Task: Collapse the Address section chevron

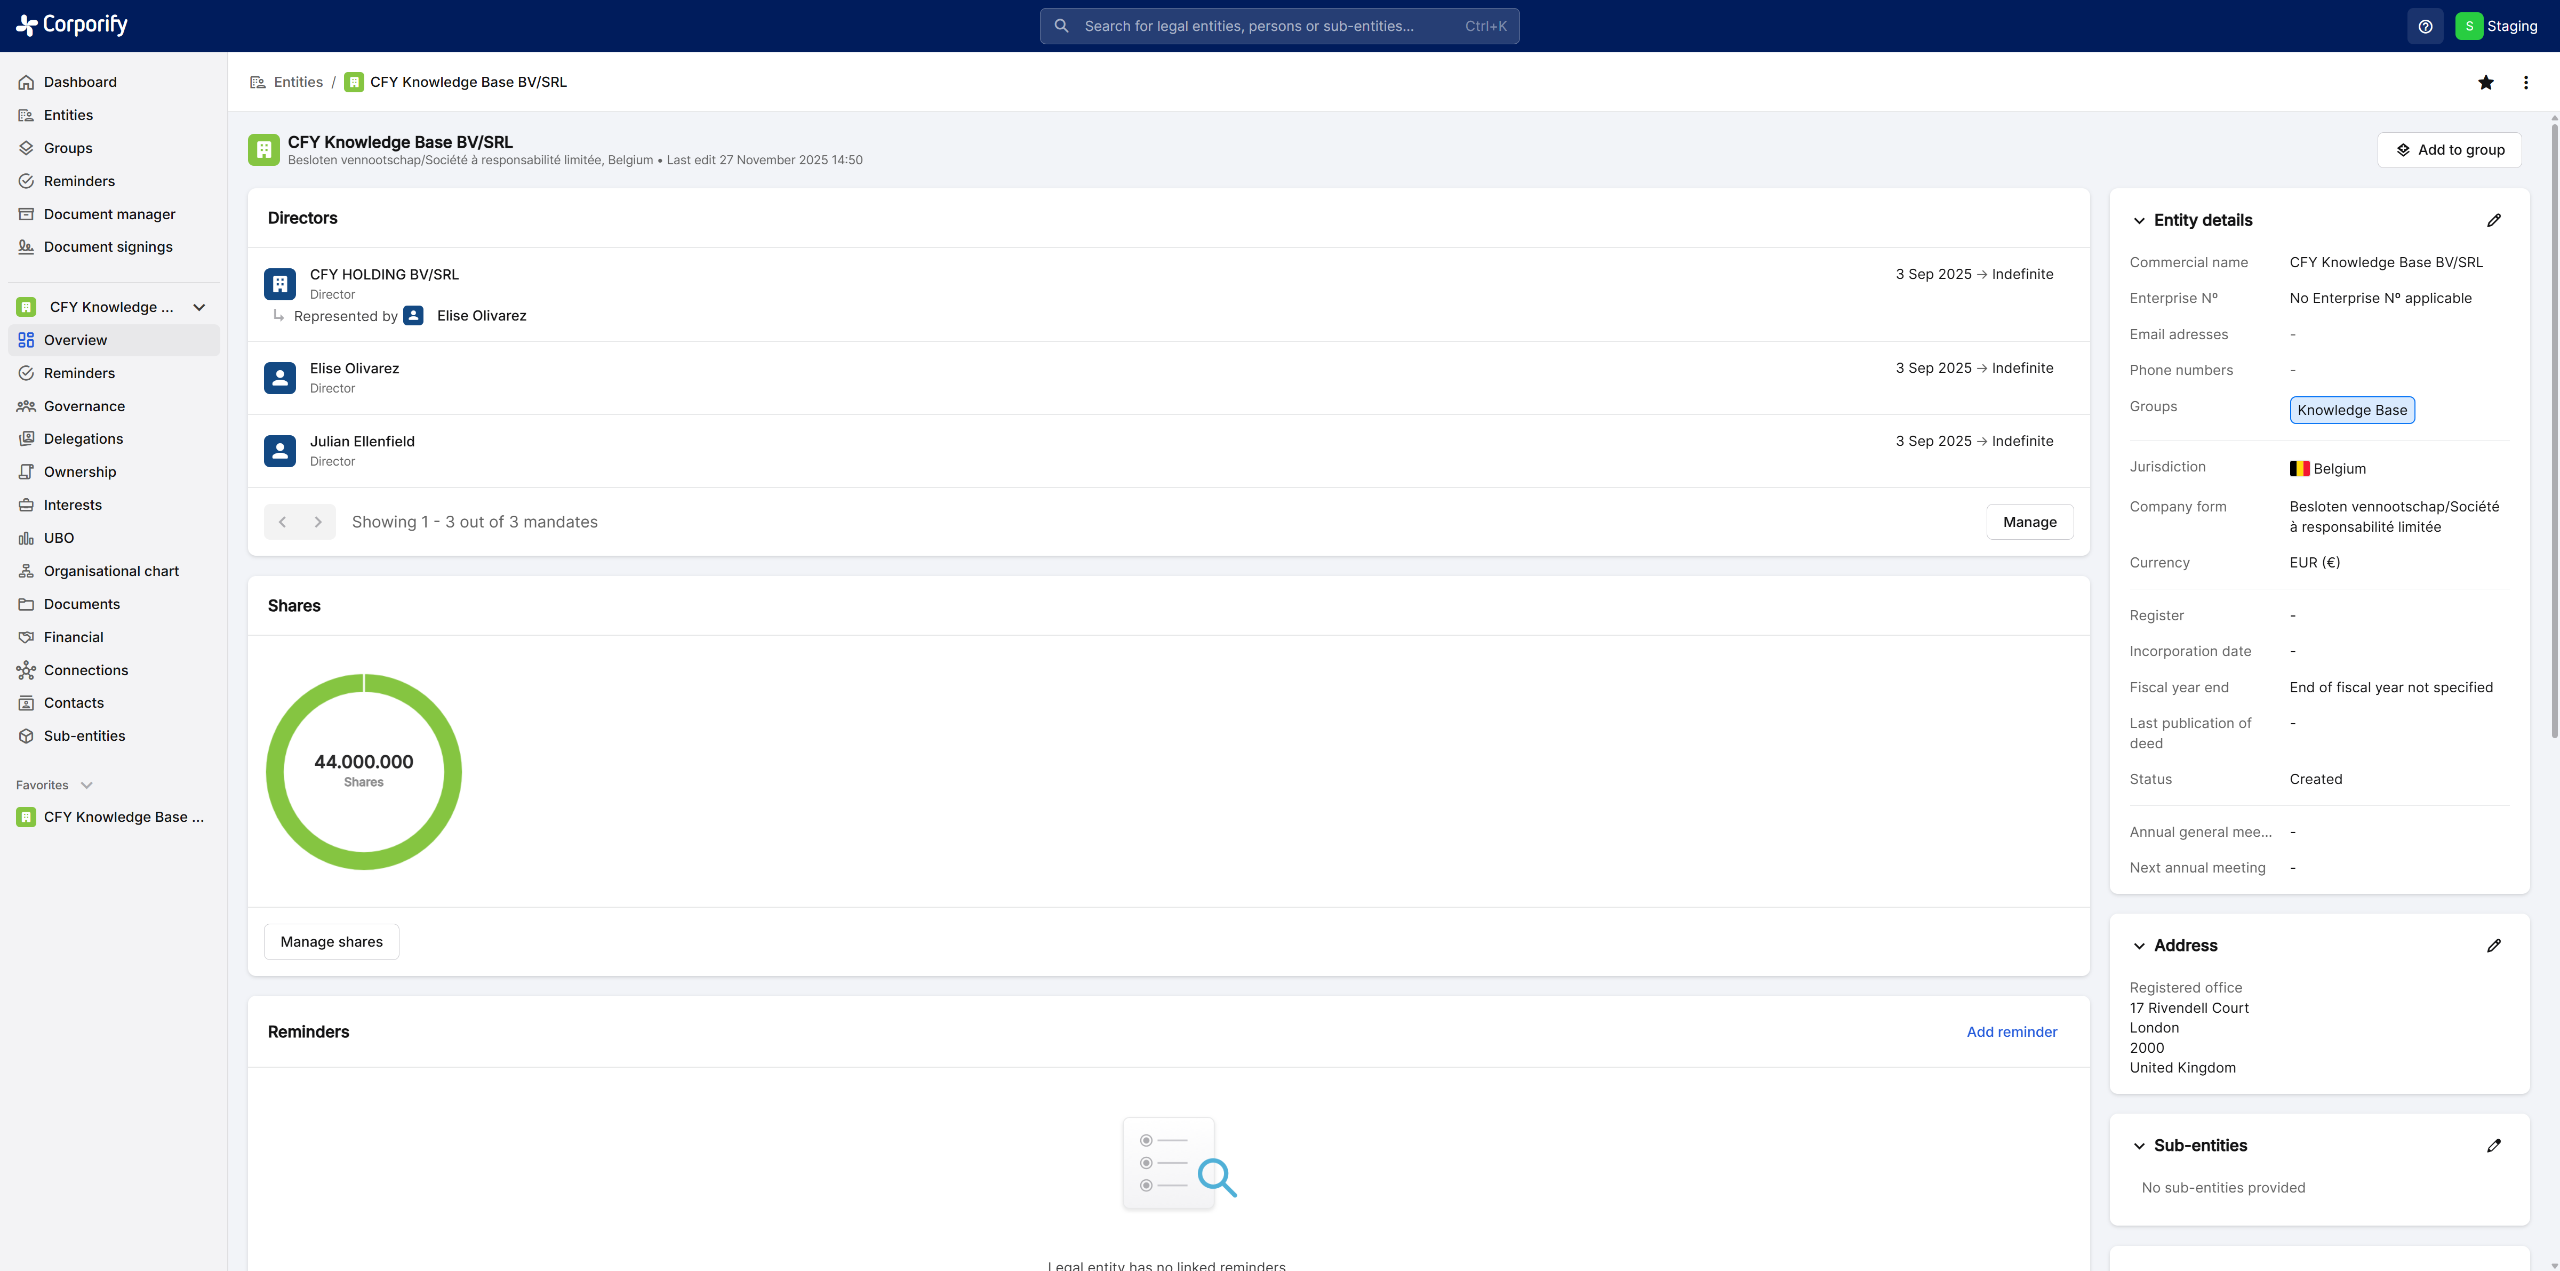Action: click(x=2139, y=945)
